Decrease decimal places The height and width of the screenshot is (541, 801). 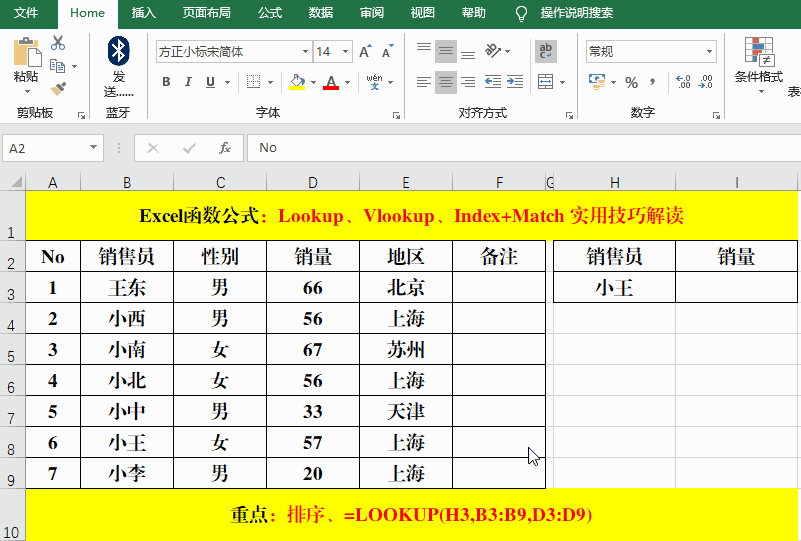[x=705, y=82]
